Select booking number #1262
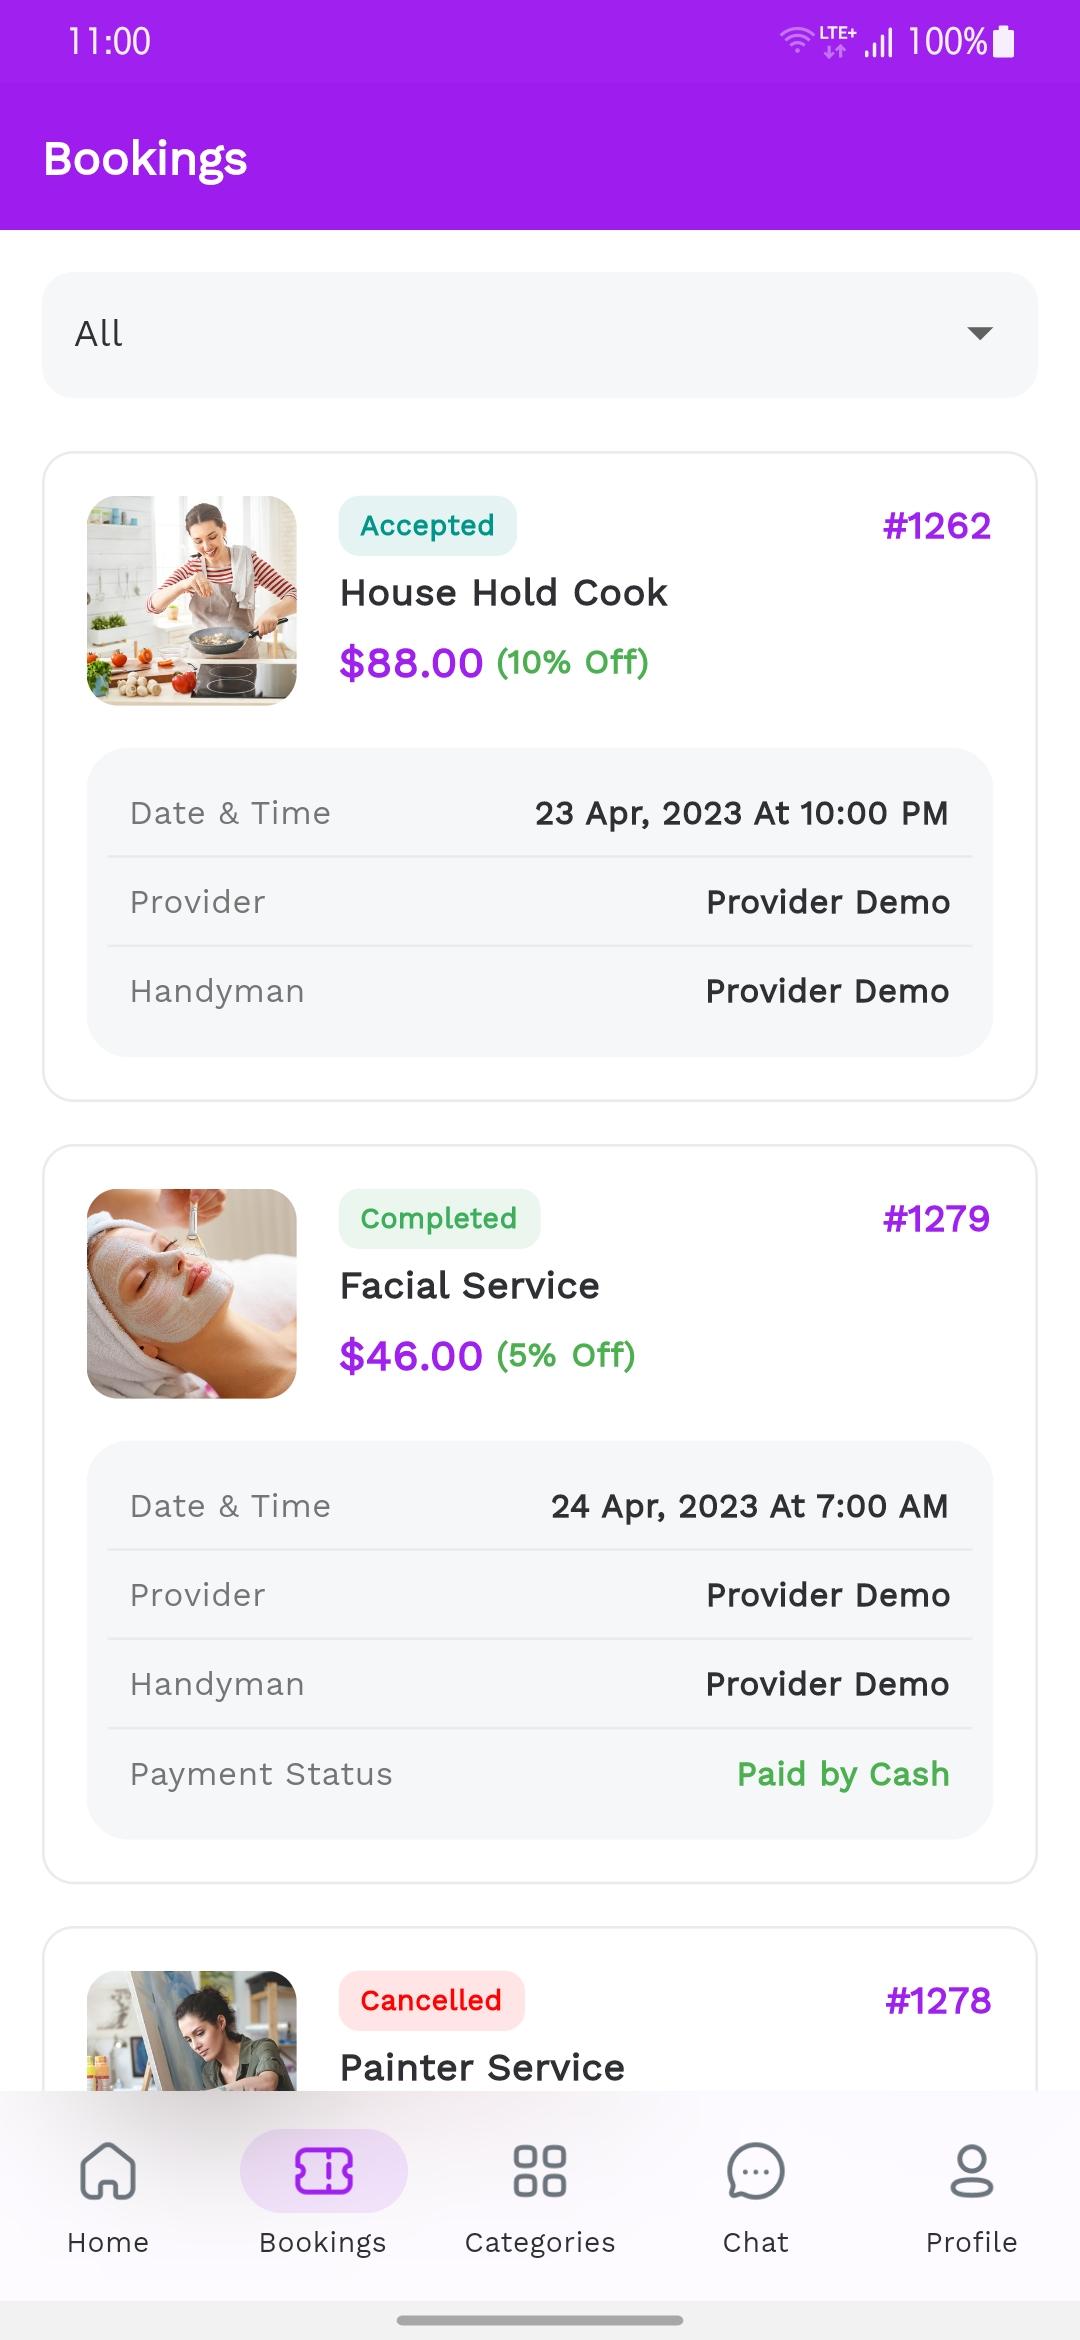The height and width of the screenshot is (2340, 1080). (937, 526)
